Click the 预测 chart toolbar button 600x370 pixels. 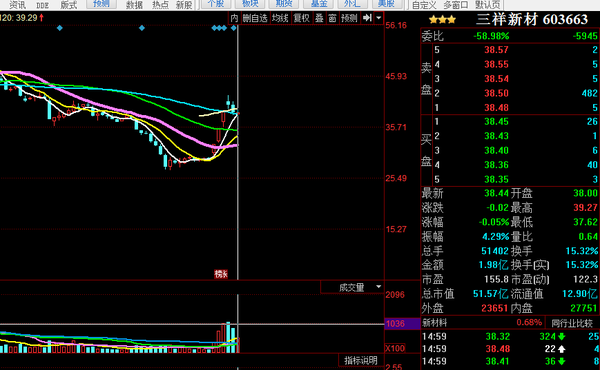[x=349, y=18]
